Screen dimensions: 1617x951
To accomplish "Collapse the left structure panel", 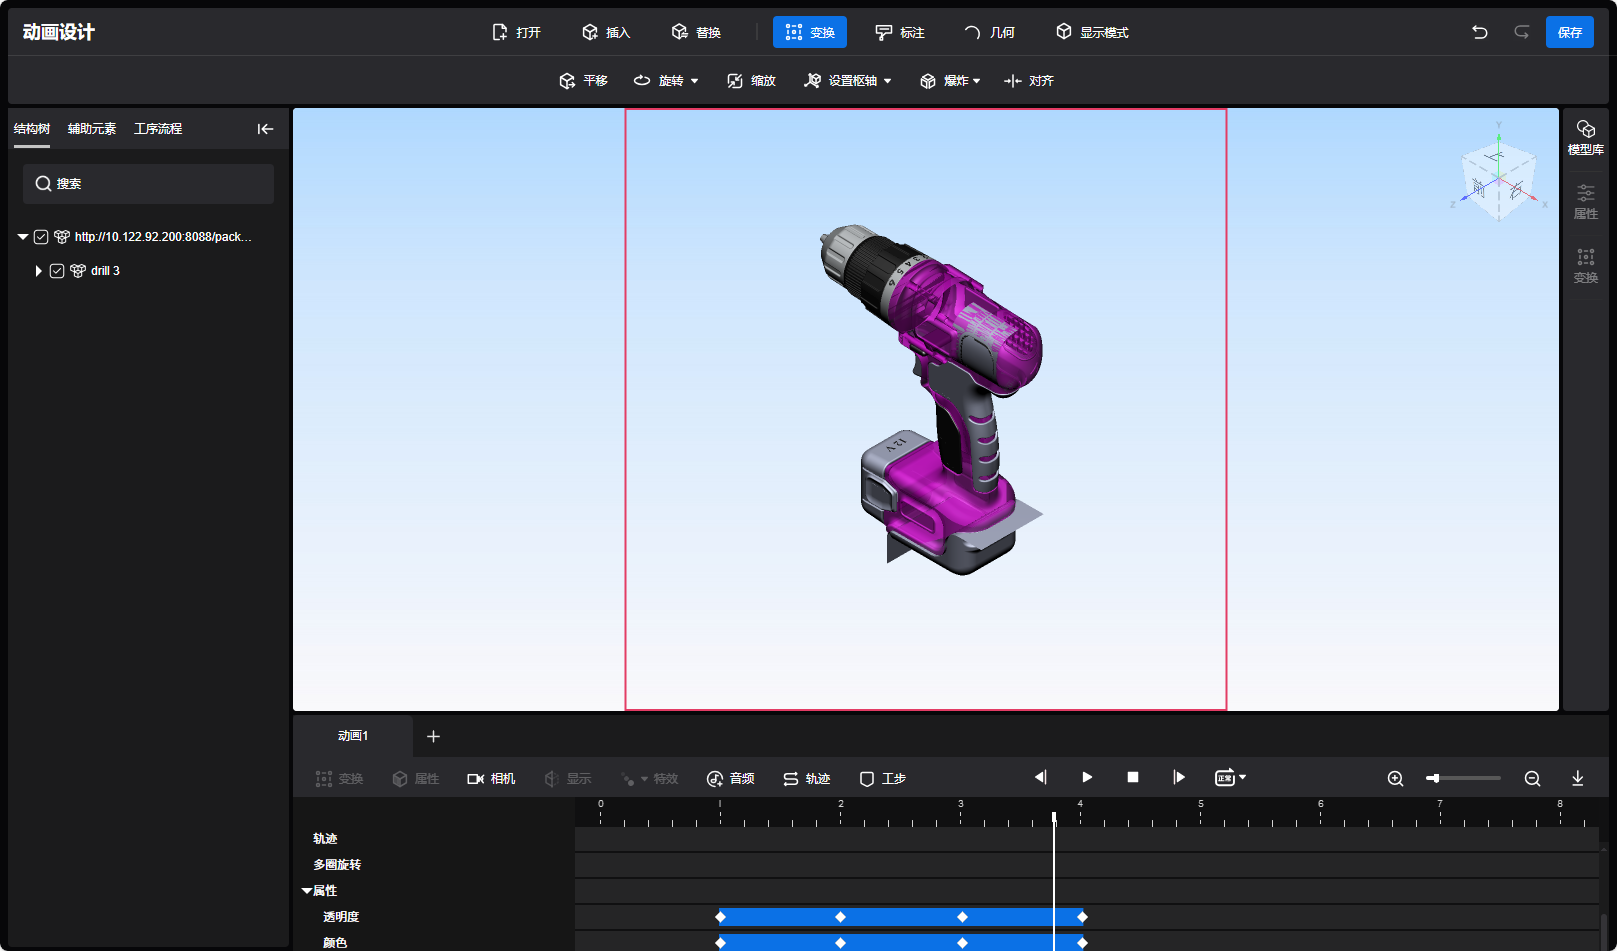I will [x=265, y=129].
